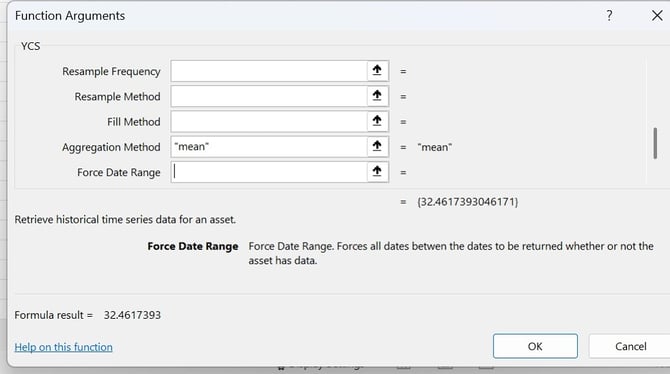Click the Resample Method range-select arrow icon
This screenshot has width=670, height=374.
pyautogui.click(x=377, y=96)
